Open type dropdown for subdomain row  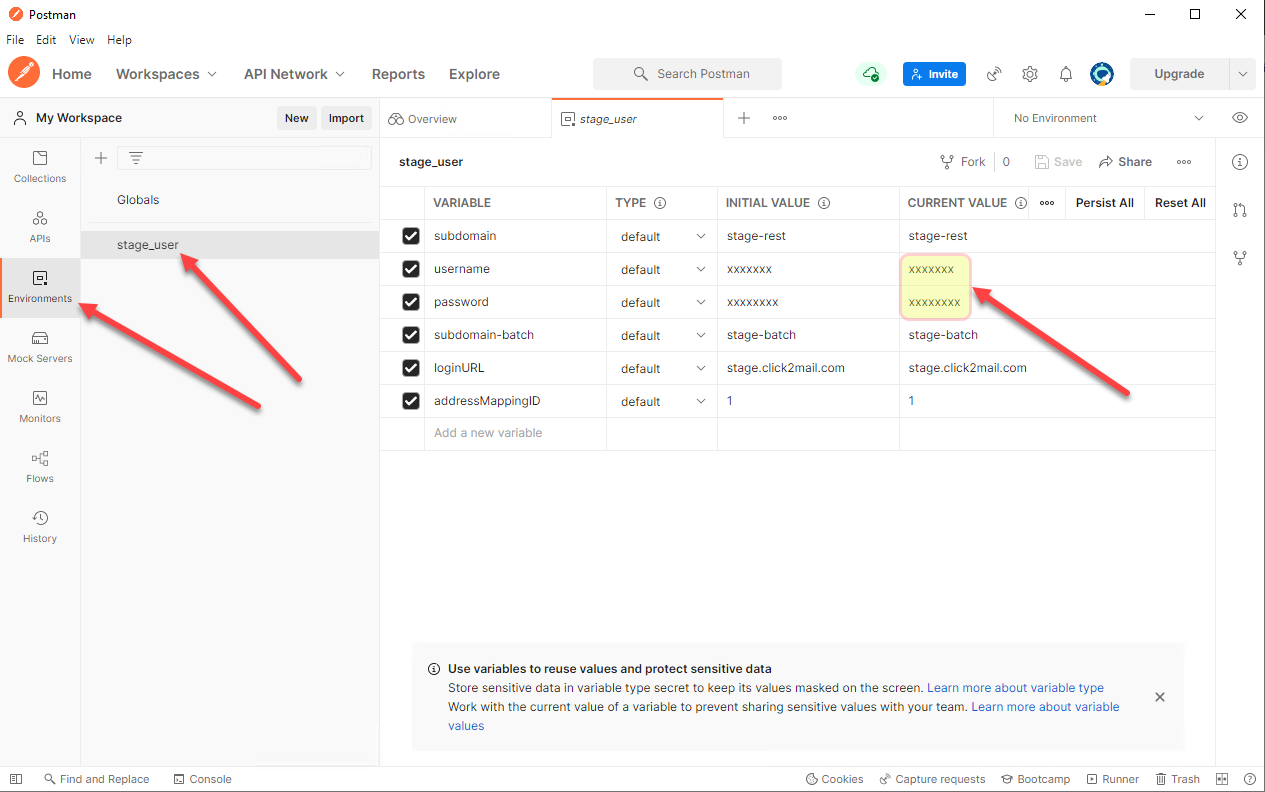(x=662, y=237)
